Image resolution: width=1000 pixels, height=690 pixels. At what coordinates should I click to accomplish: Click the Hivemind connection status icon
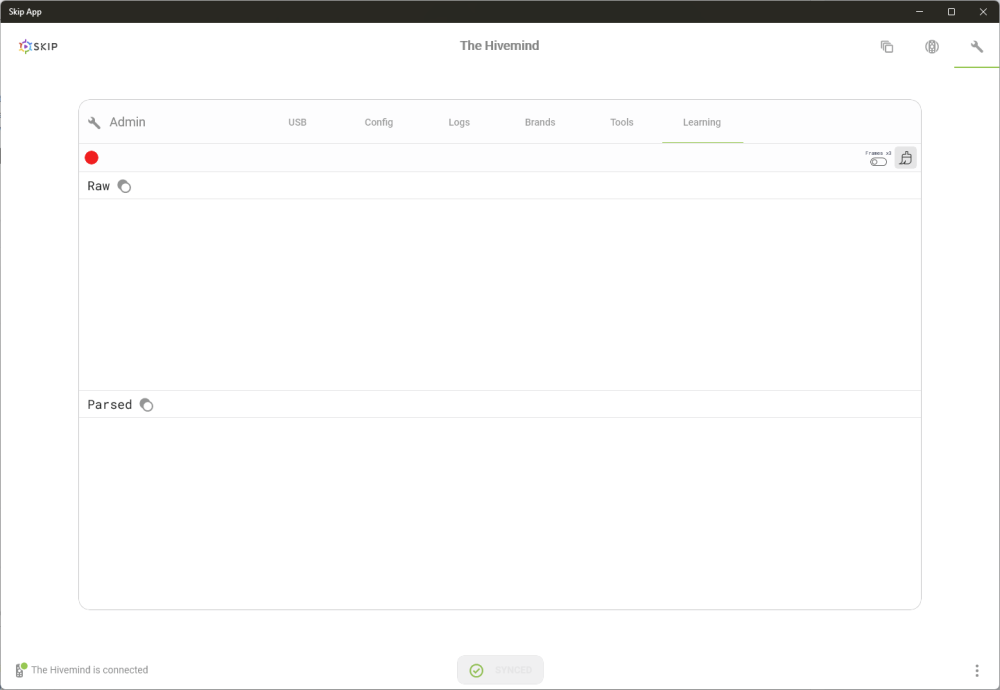pyautogui.click(x=20, y=670)
